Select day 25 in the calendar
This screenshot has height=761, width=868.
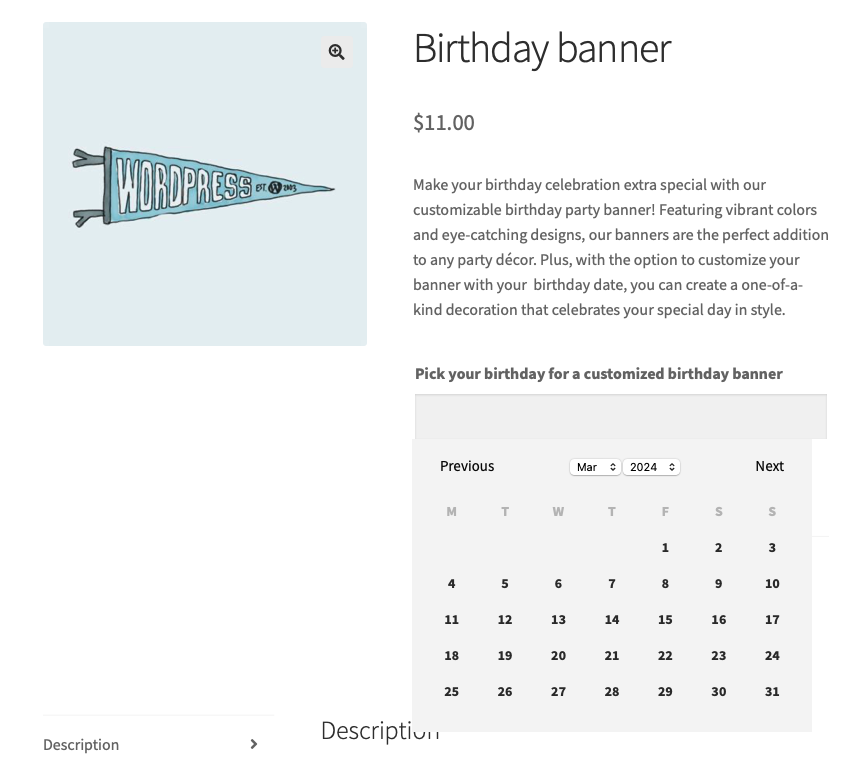[x=452, y=692]
